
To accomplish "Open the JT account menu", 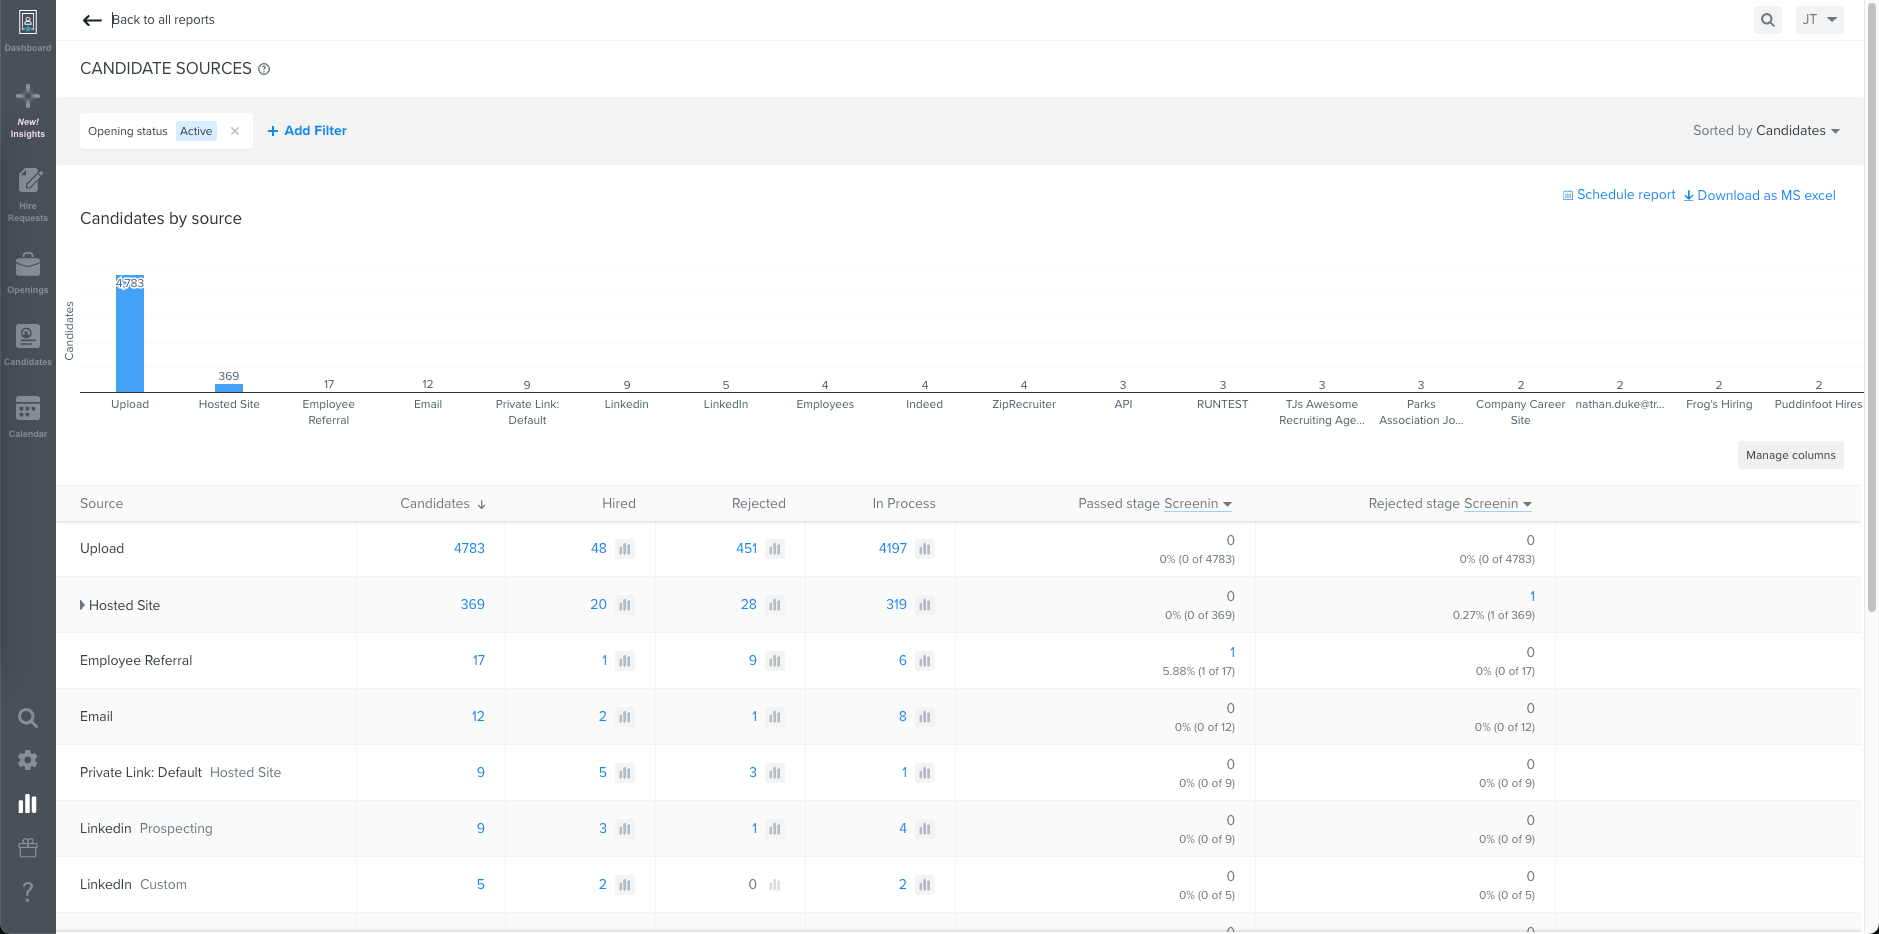I will [x=1818, y=19].
